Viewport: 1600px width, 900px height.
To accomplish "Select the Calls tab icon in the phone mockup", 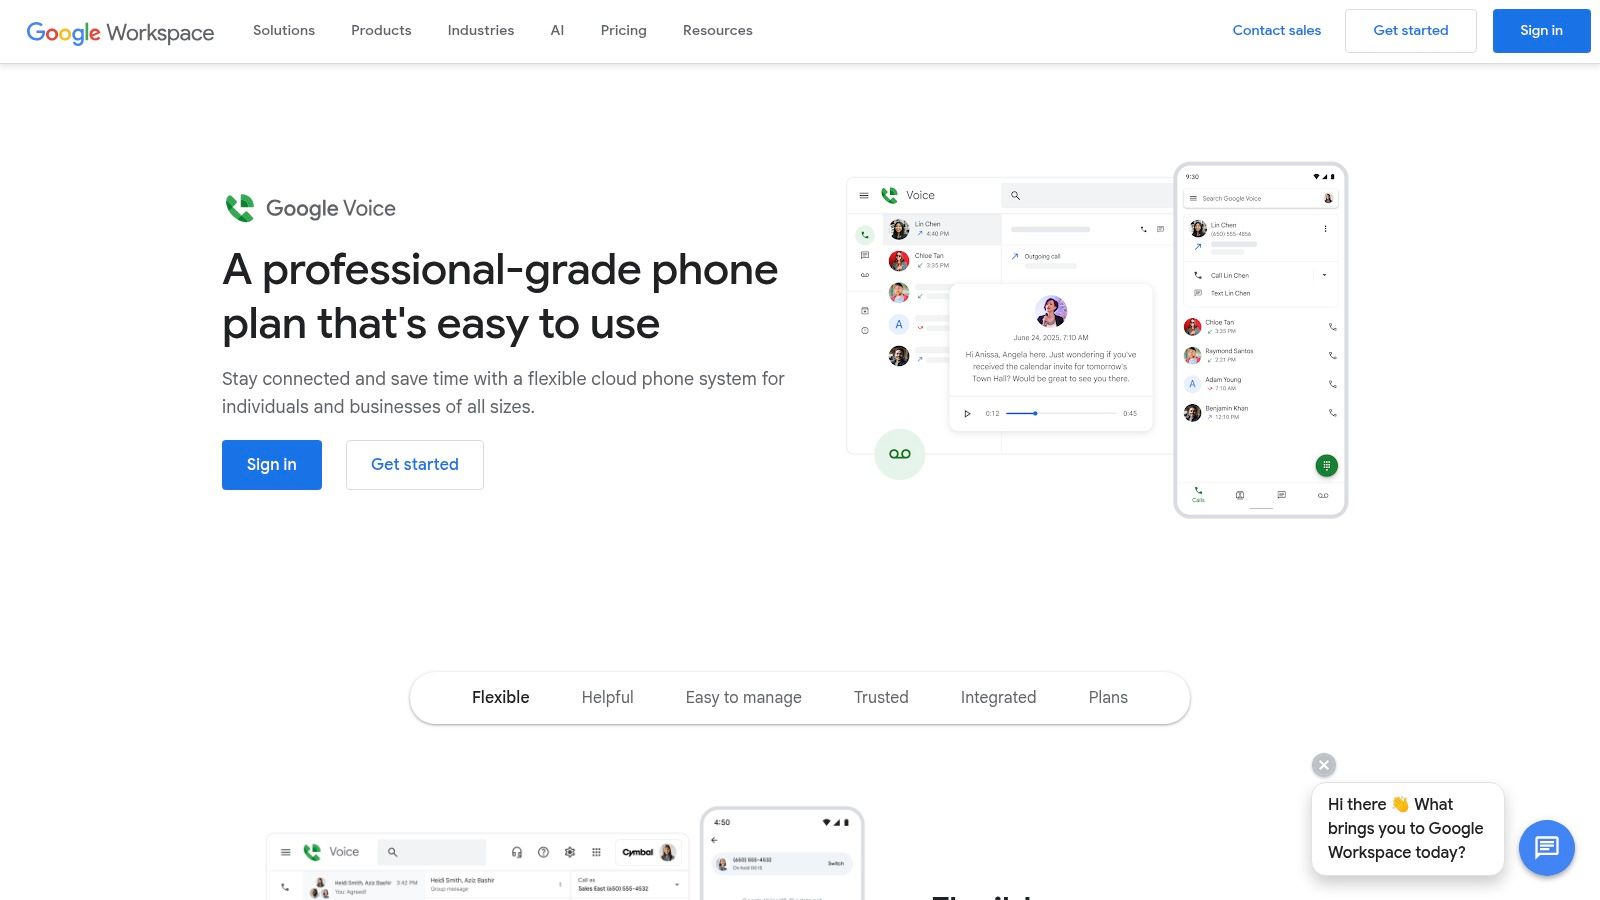I will (x=1198, y=492).
